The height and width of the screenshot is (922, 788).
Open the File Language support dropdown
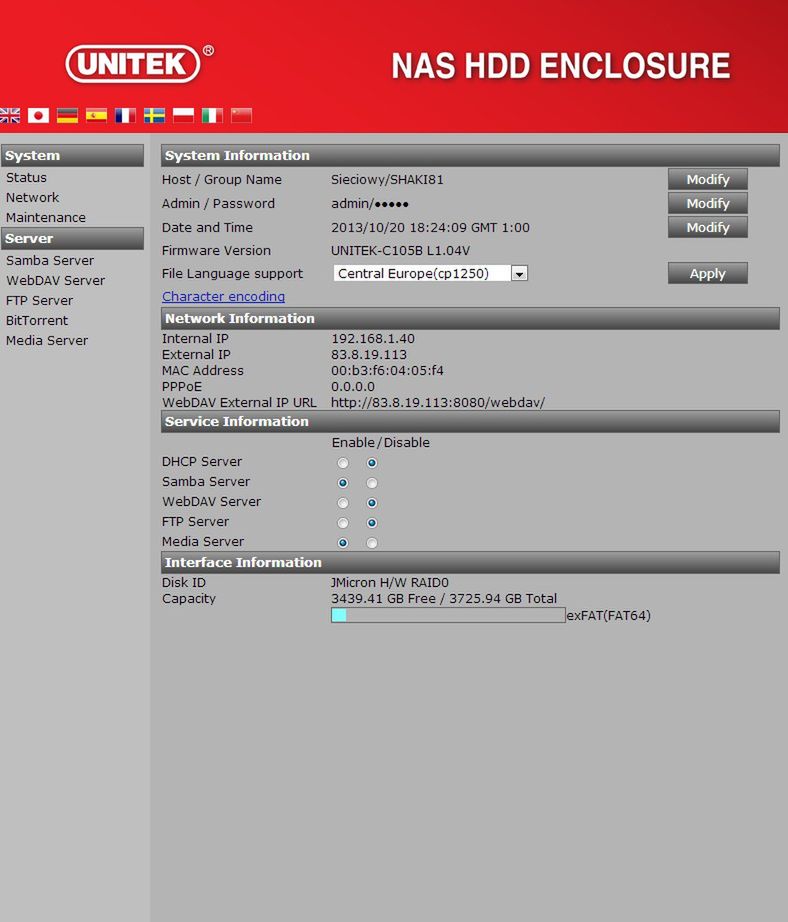tap(430, 273)
